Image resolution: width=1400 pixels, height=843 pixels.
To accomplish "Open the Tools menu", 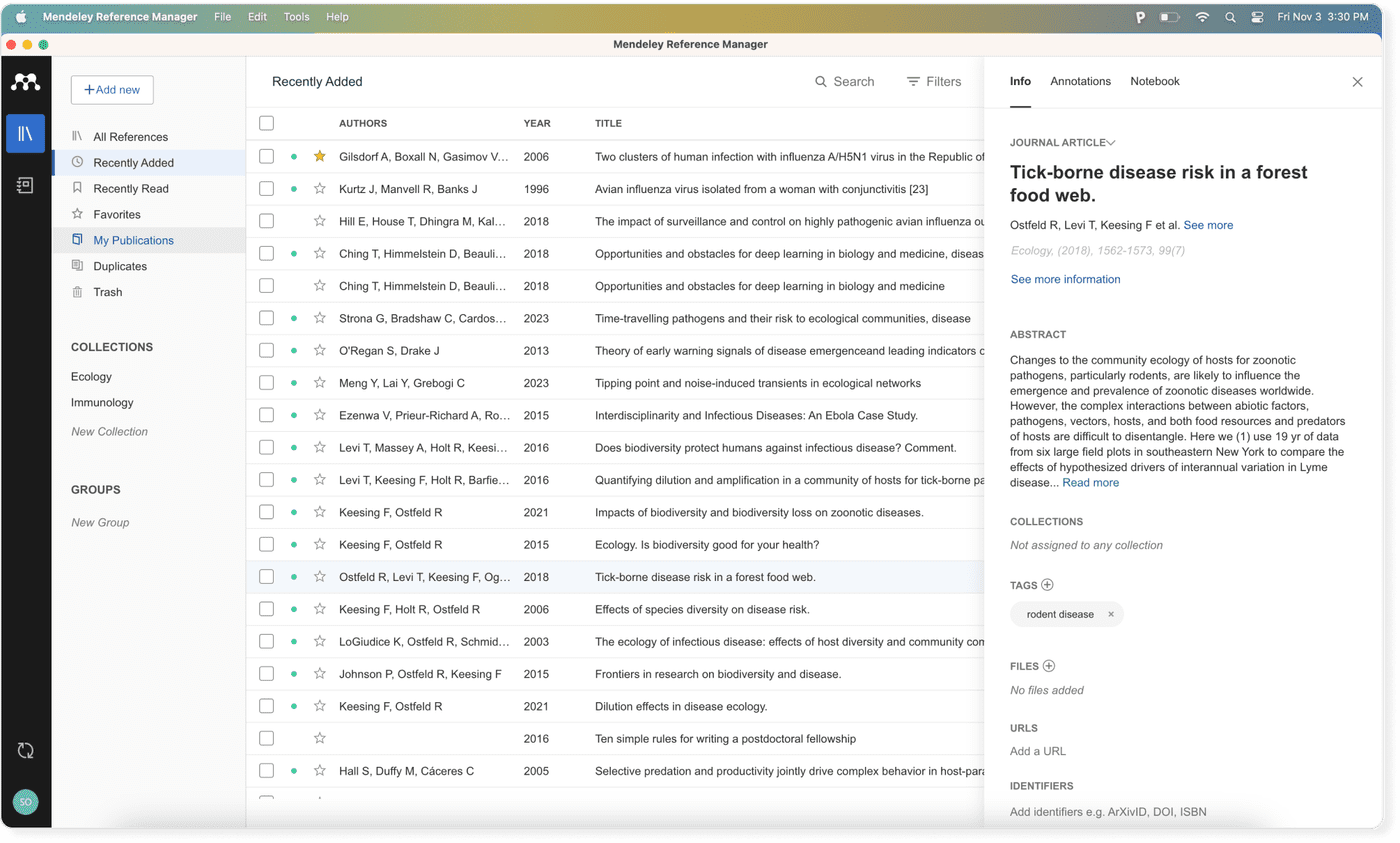I will tap(295, 16).
